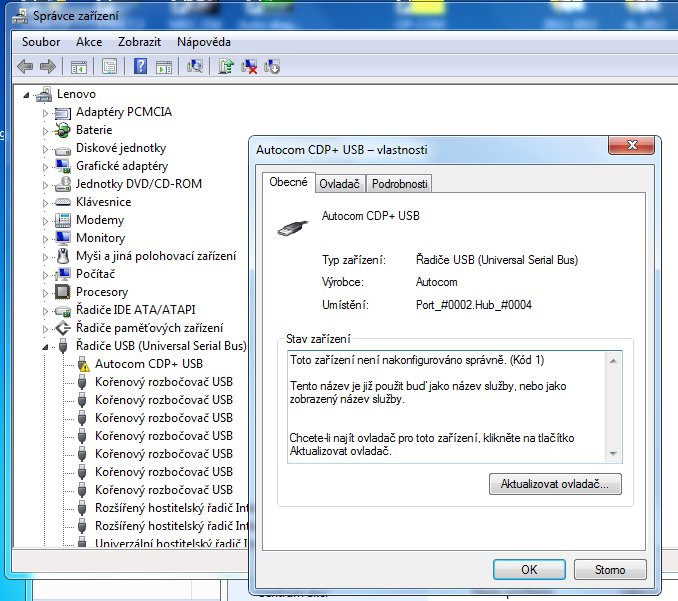Collapse the Lenovo root node

click(x=26, y=95)
